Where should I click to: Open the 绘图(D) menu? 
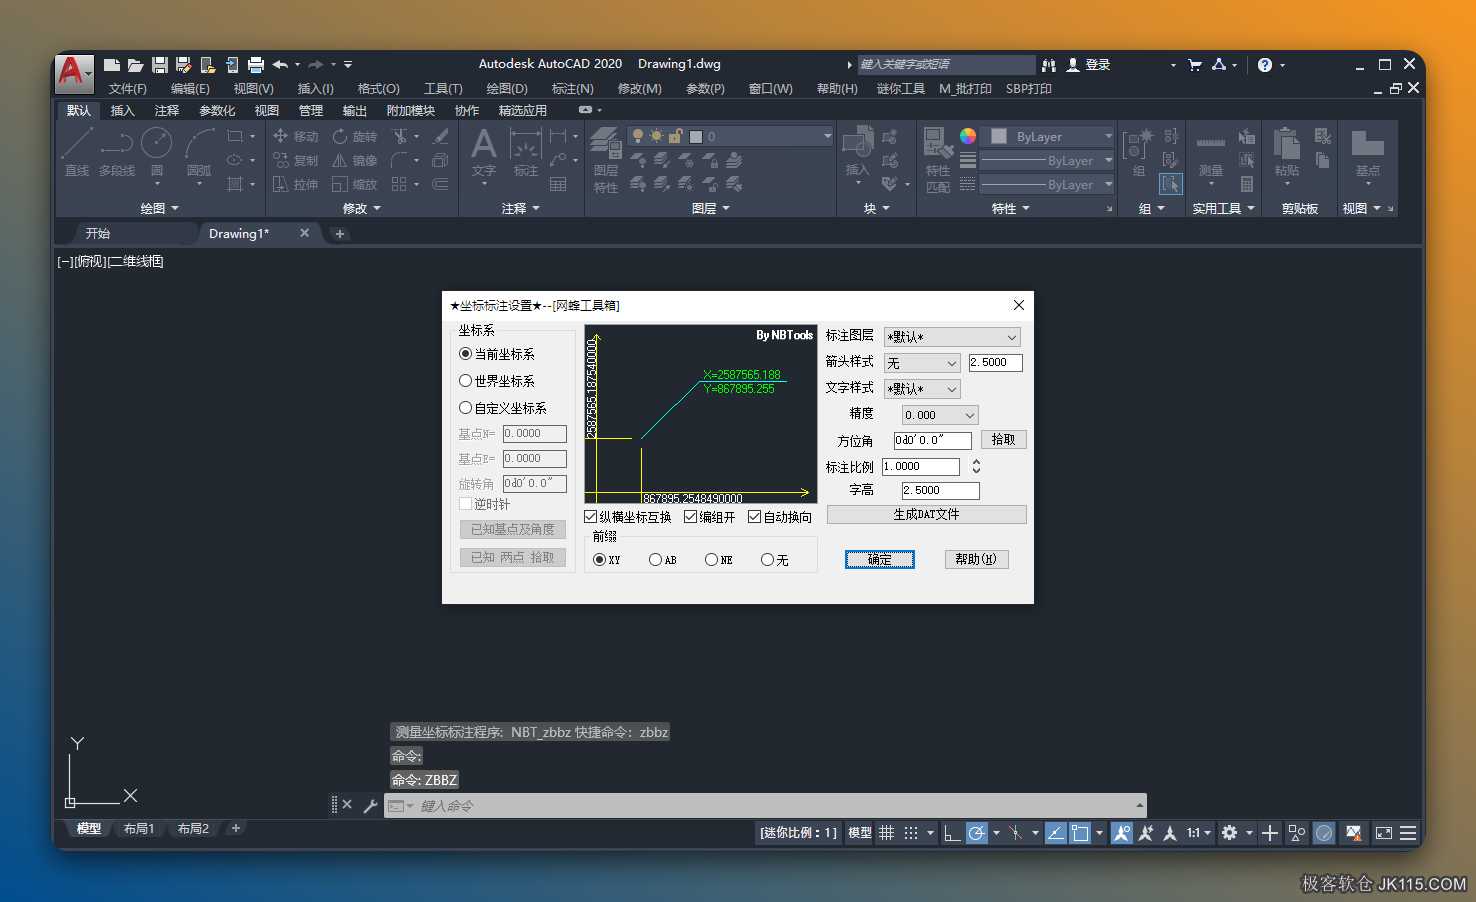pos(507,89)
